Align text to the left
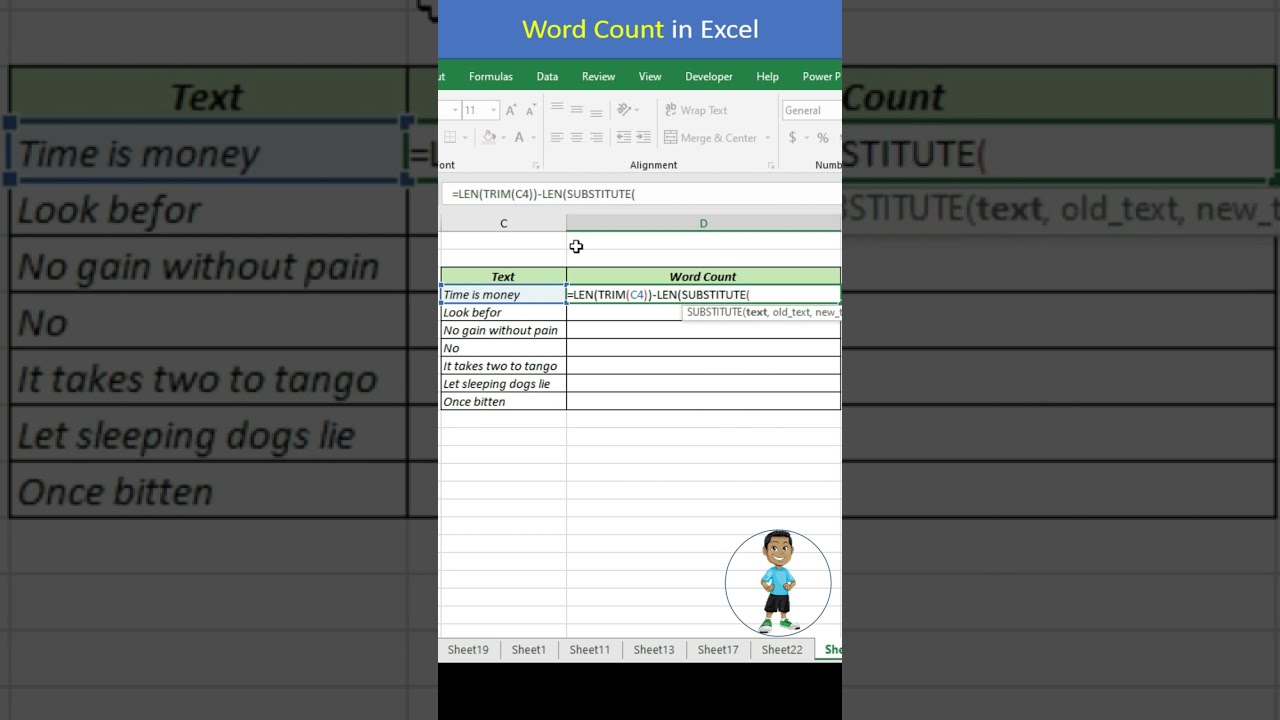 557,138
